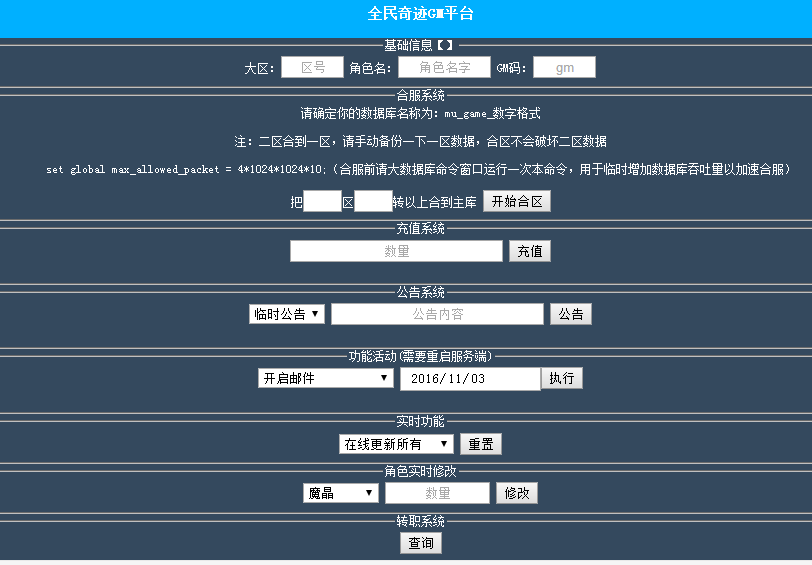The width and height of the screenshot is (812, 565).
Task: Expand the 开启邮件 activity dropdown
Action: (326, 378)
